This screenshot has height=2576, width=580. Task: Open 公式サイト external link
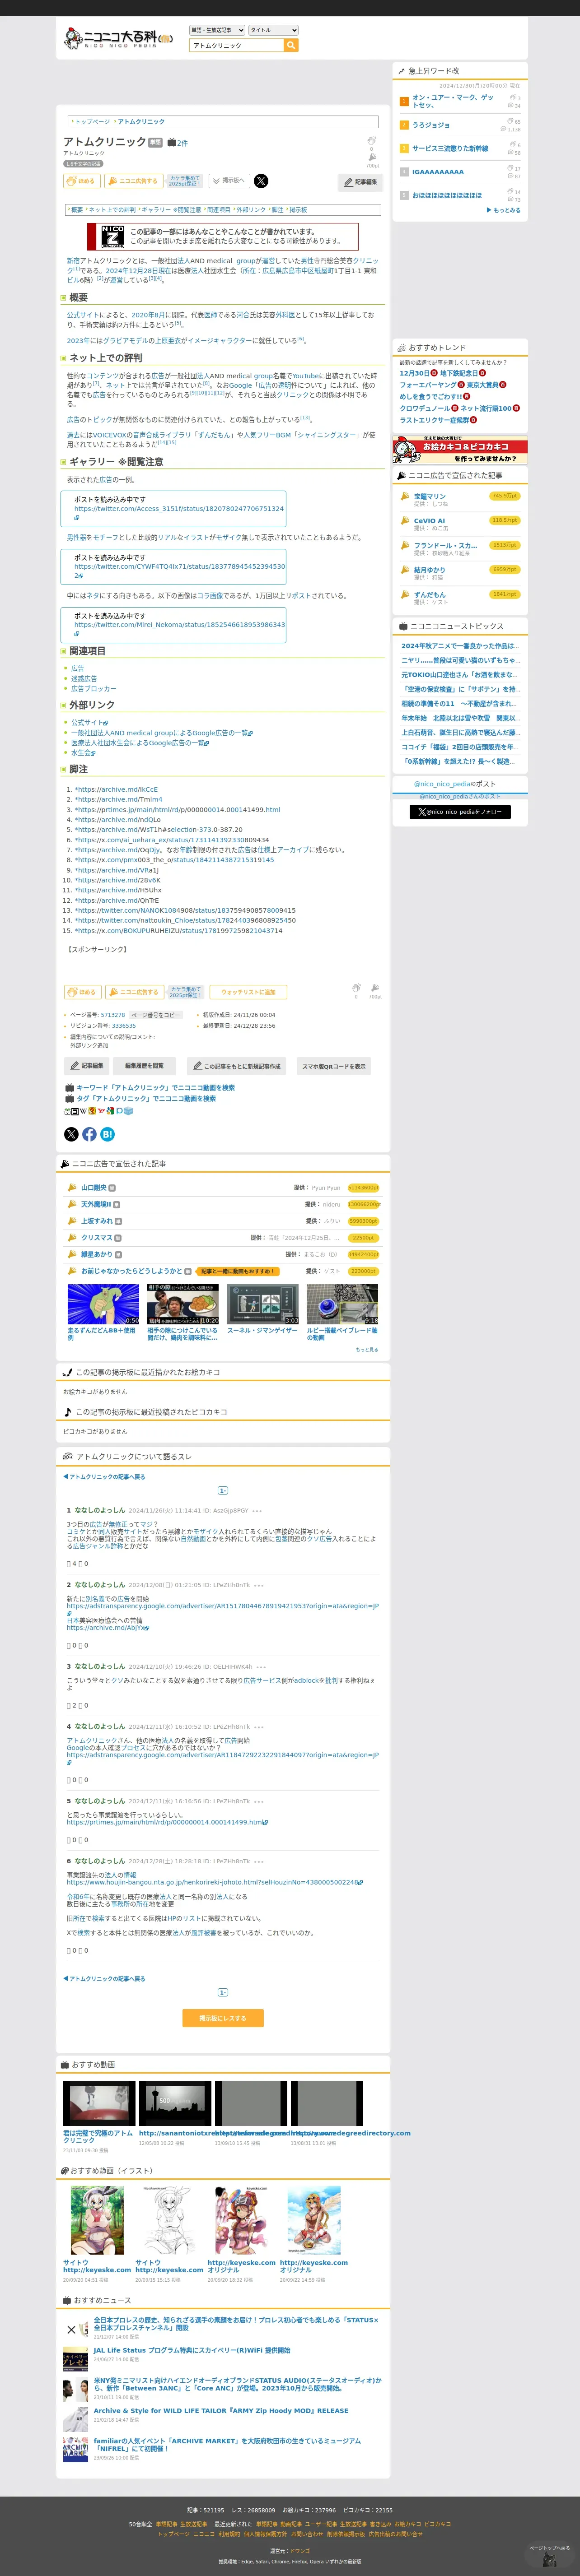89,722
